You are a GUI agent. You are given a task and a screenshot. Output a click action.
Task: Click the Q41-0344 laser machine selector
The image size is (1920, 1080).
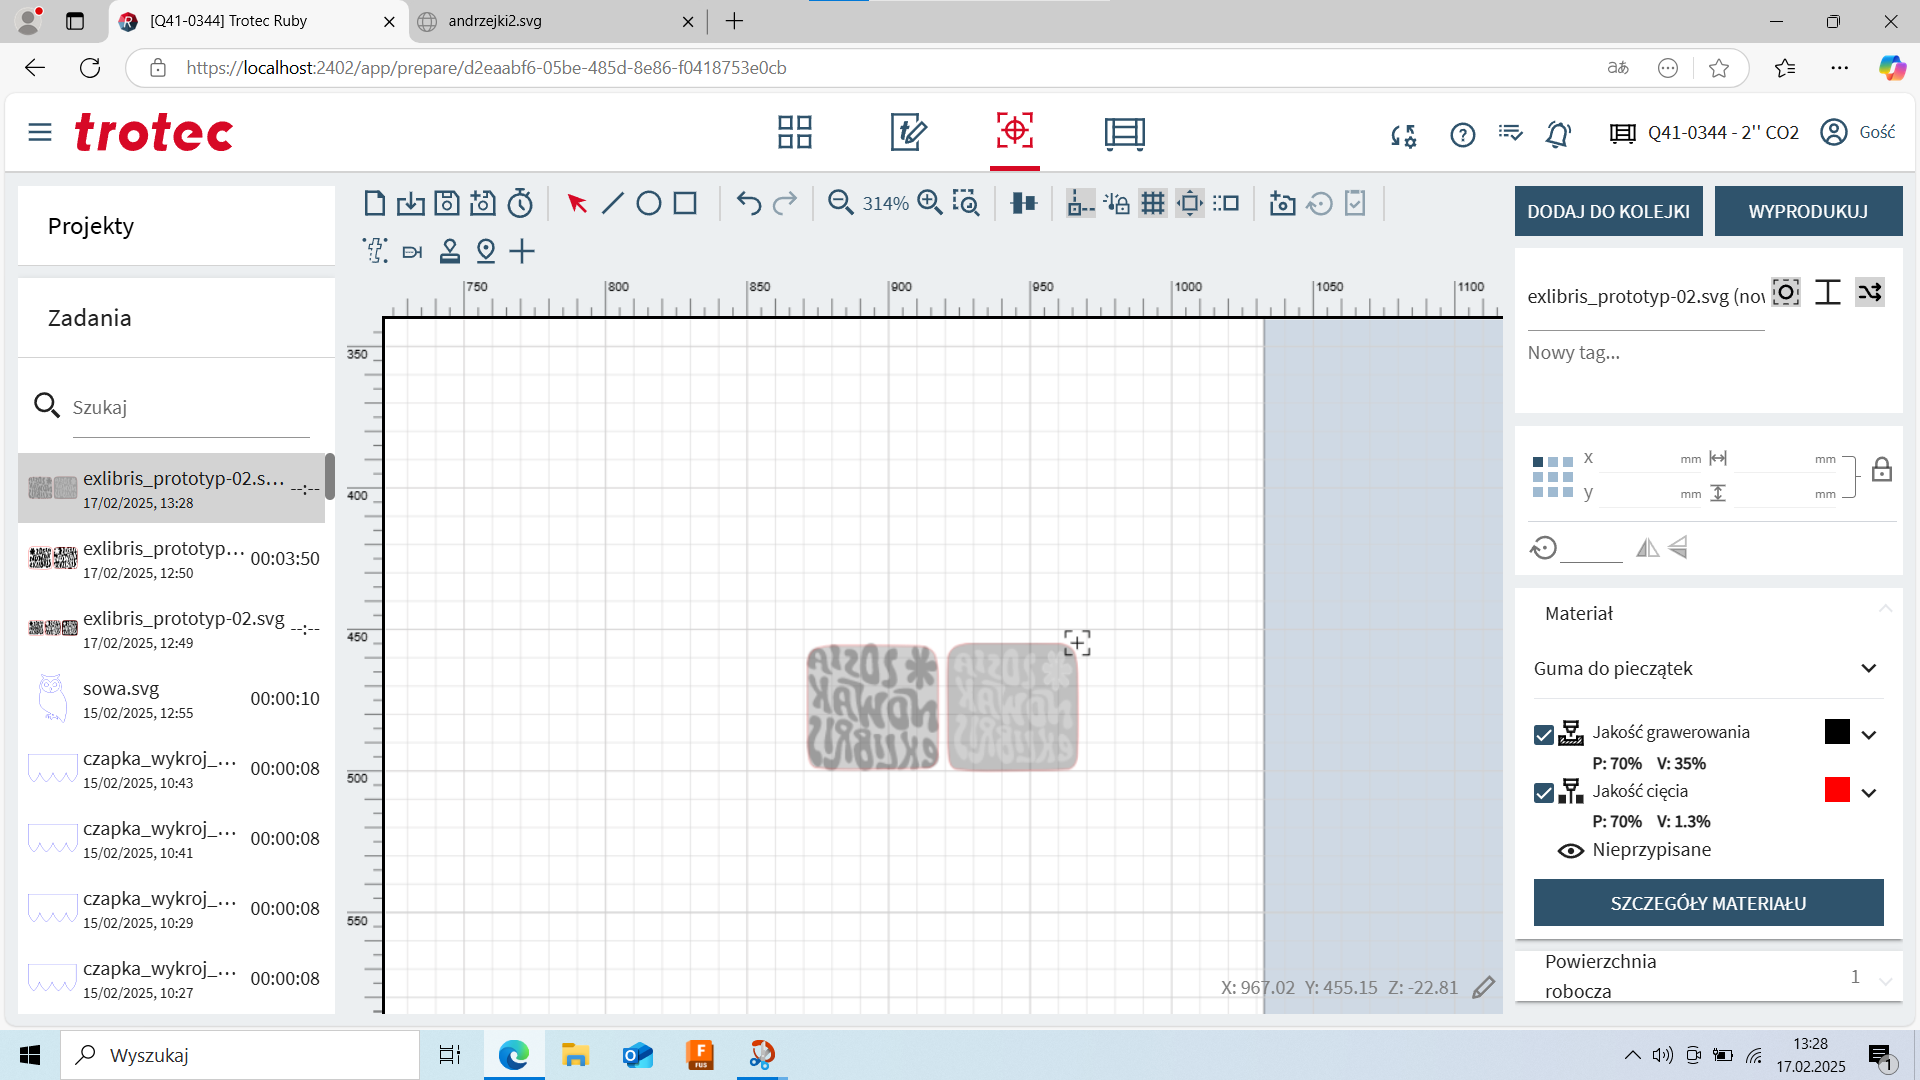tap(1704, 133)
